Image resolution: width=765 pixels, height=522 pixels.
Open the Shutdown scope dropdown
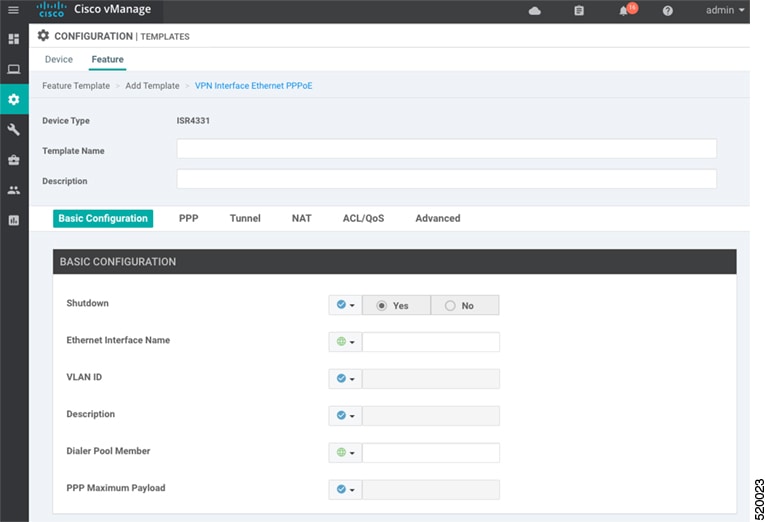tap(345, 305)
